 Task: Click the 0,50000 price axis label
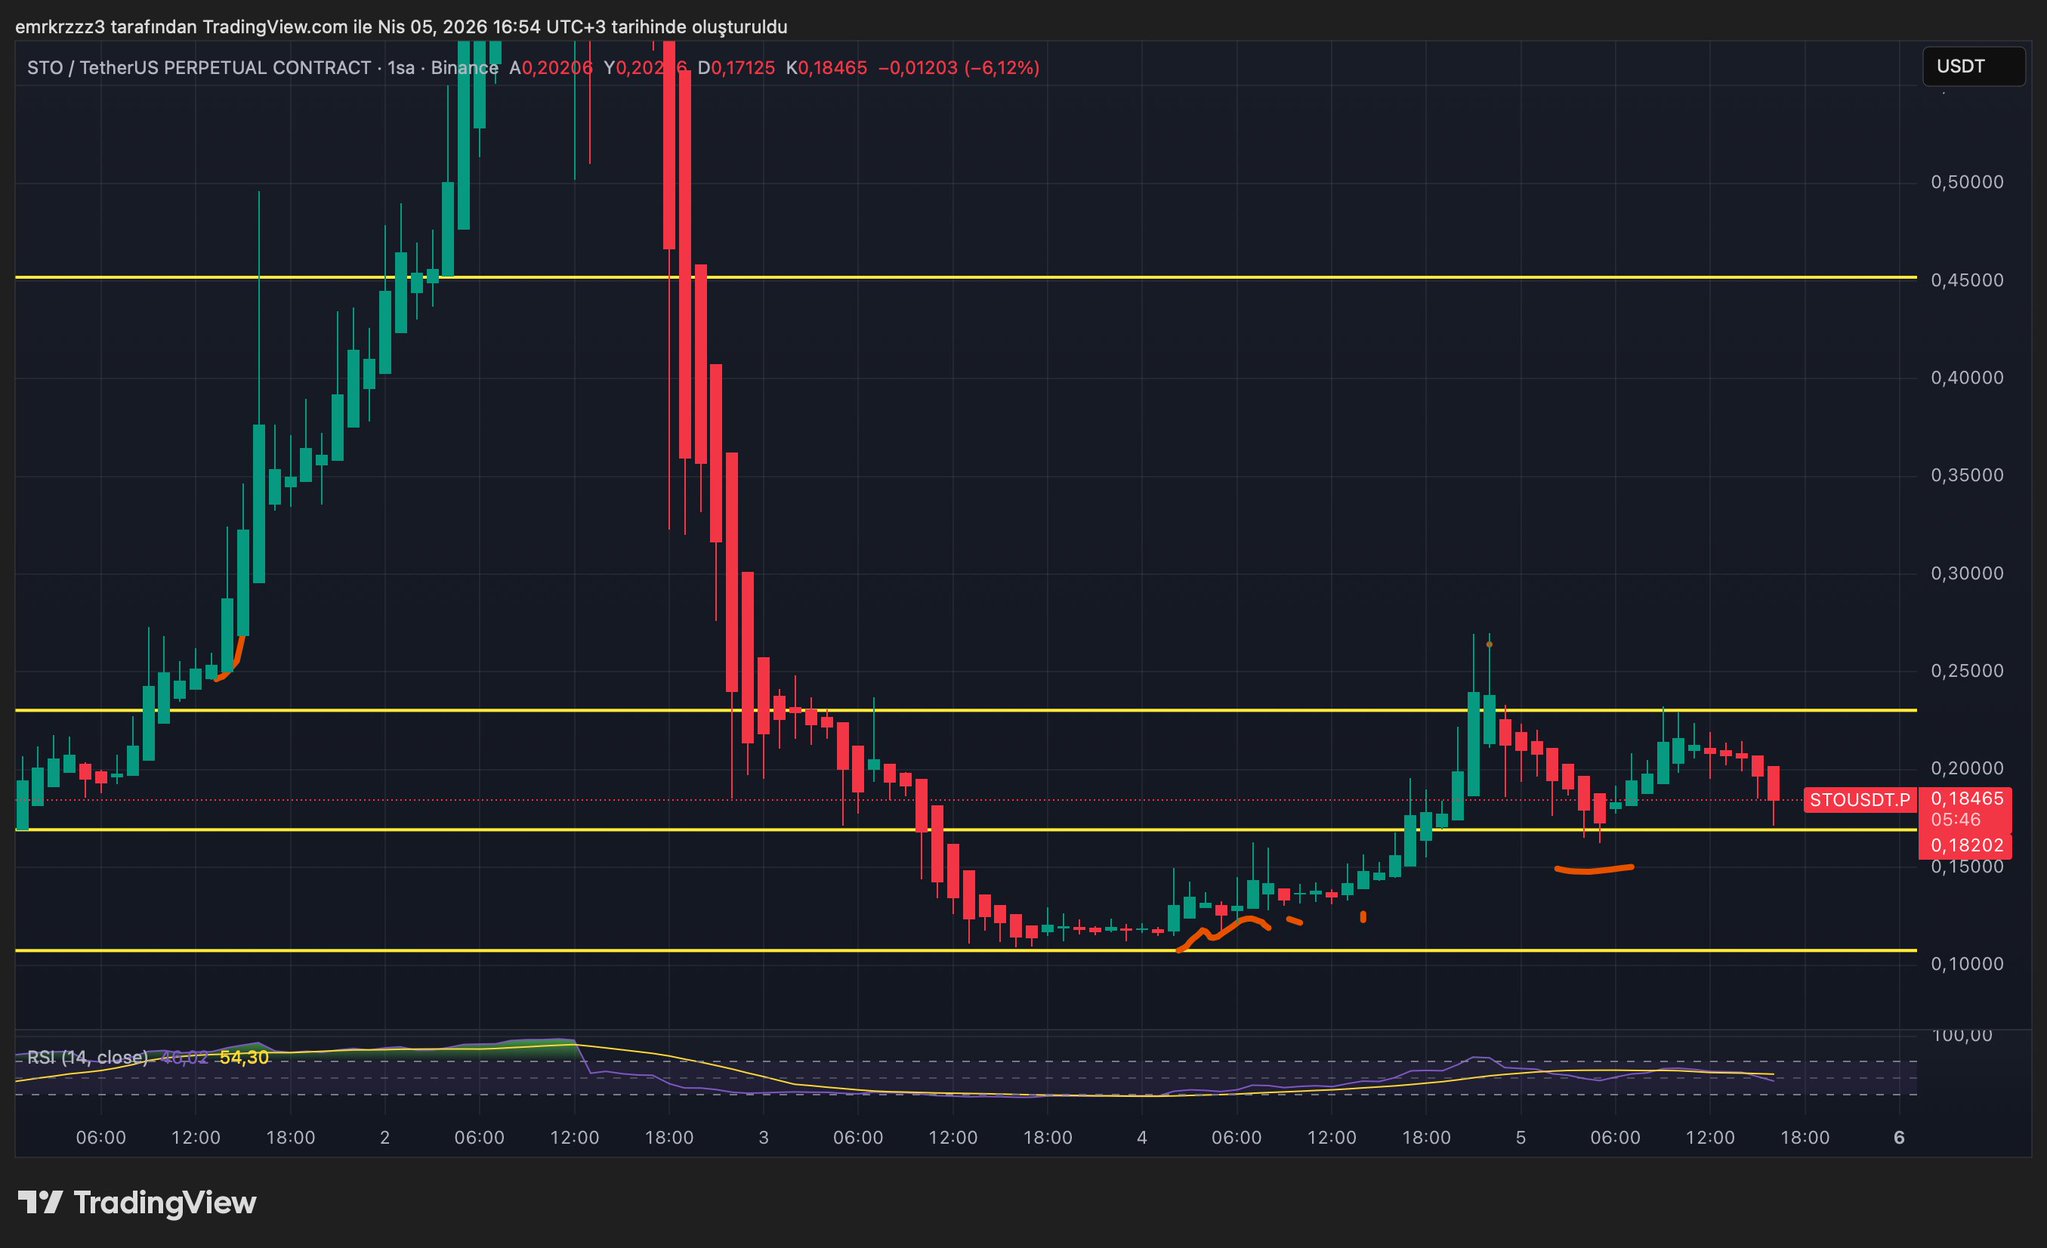(1966, 182)
